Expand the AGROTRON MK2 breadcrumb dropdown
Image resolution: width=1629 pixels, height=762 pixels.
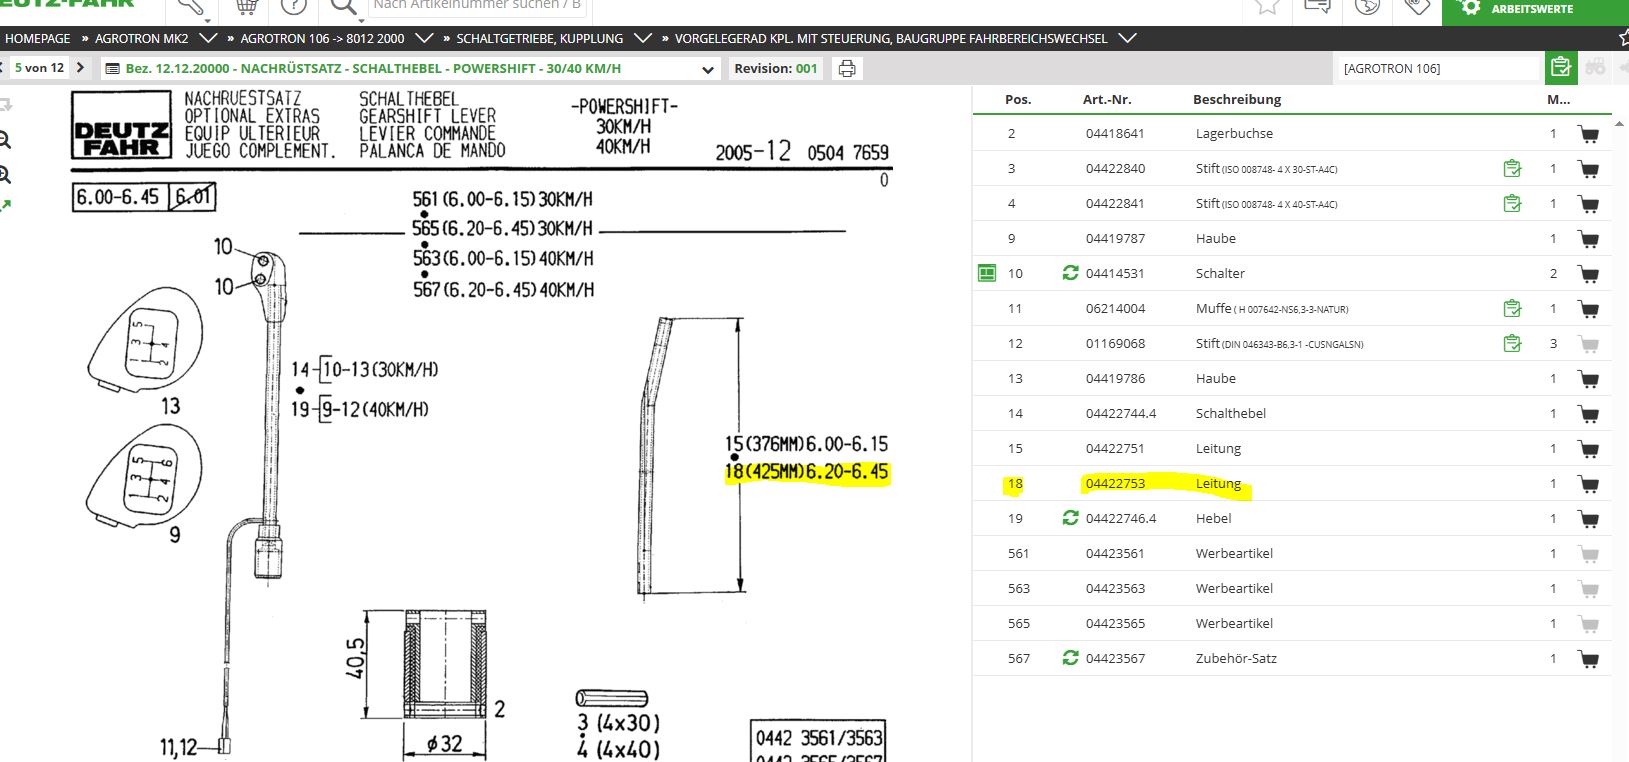[208, 38]
